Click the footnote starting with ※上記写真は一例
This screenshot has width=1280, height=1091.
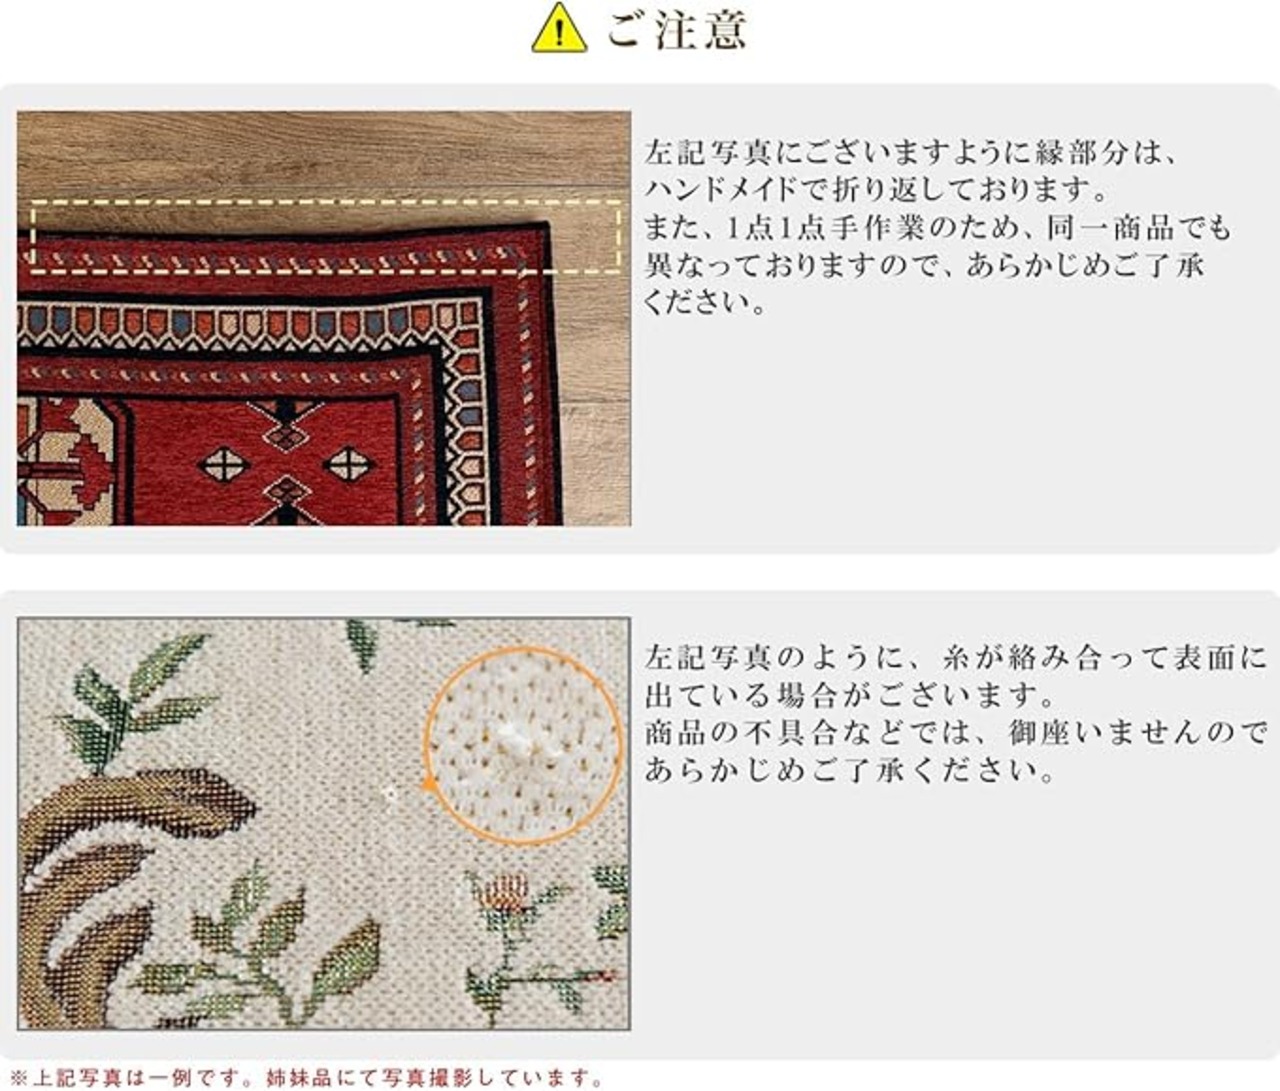(x=306, y=1078)
